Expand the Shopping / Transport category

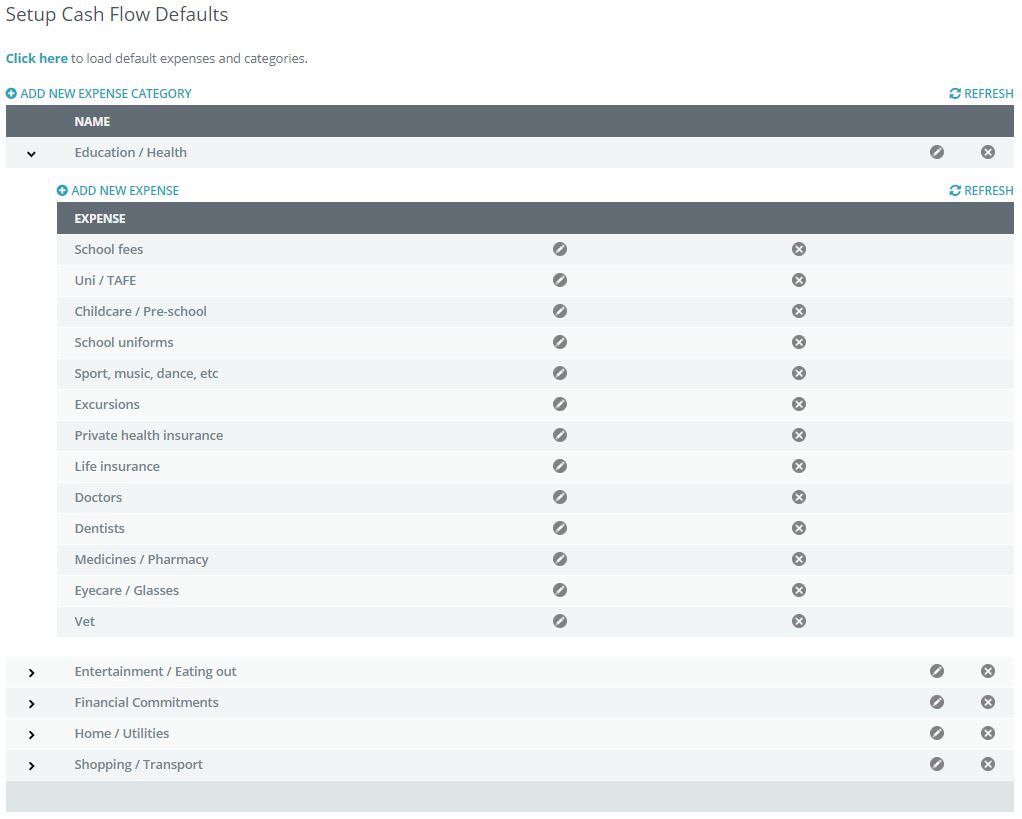pos(31,765)
